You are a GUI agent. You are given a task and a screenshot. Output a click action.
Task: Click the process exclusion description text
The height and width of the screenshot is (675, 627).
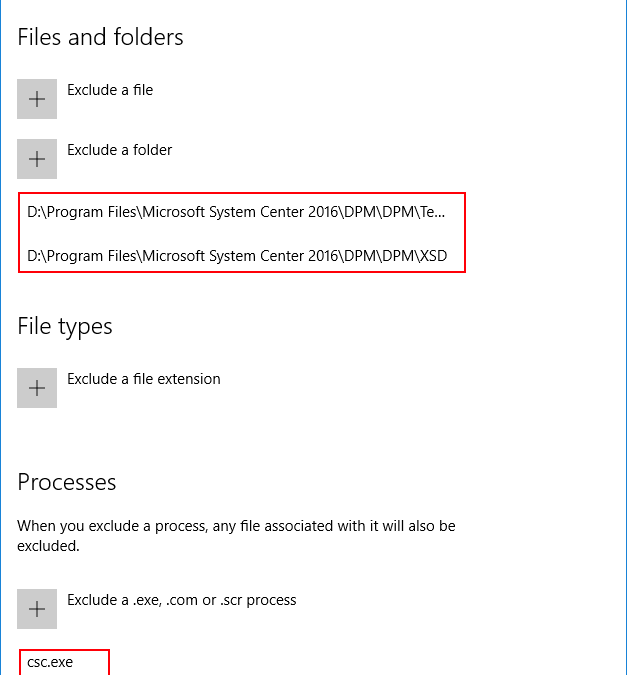coord(236,536)
